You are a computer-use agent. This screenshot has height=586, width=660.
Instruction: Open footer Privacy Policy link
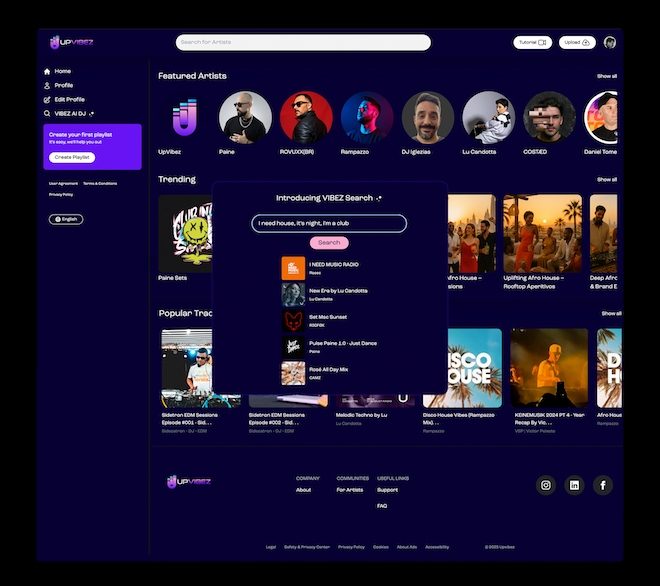tap(351, 547)
